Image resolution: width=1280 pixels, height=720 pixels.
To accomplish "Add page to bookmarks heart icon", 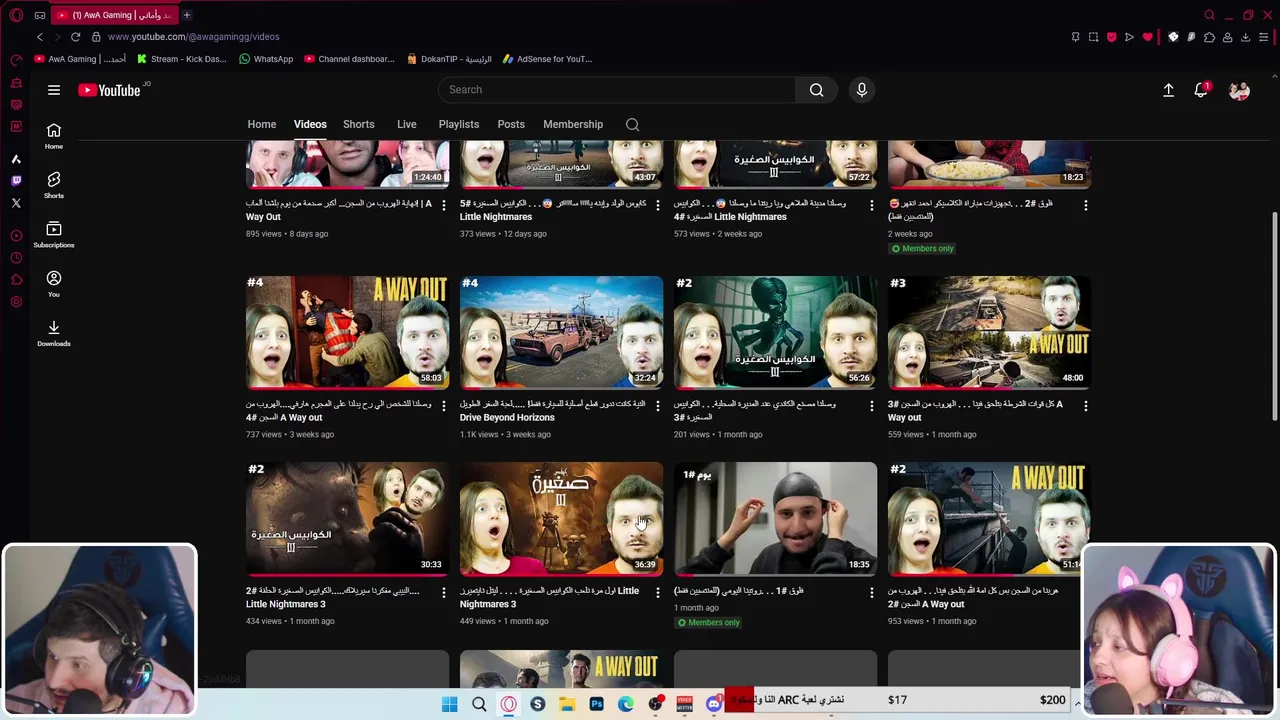I will coord(1147,37).
